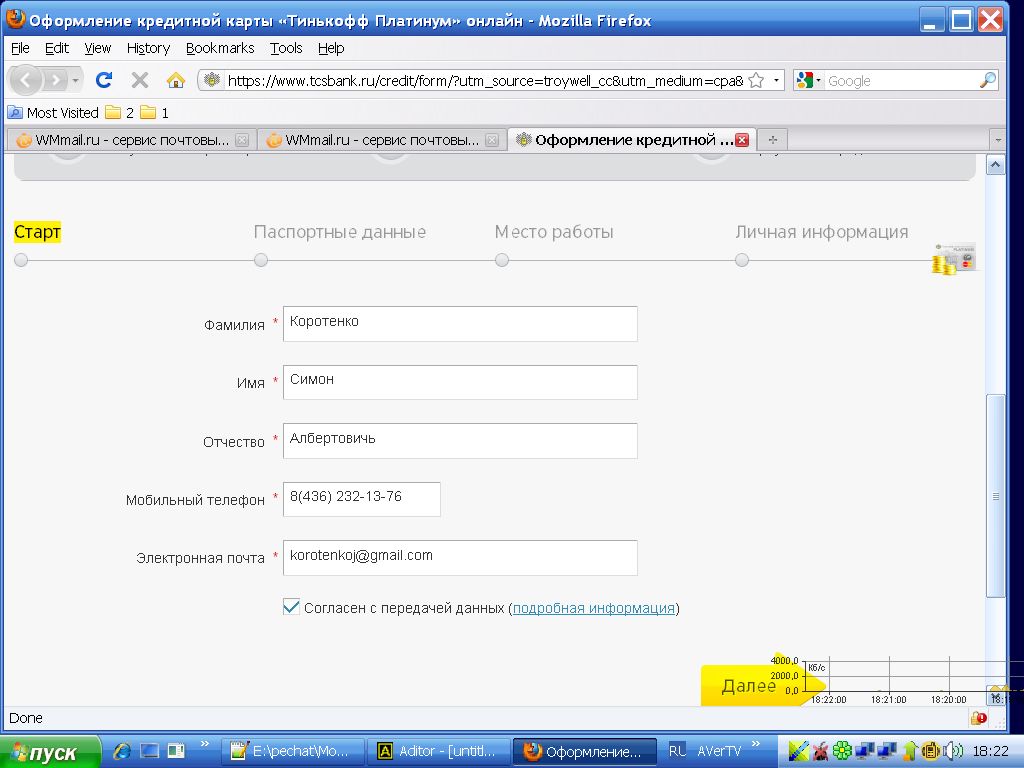This screenshot has width=1024, height=768.
Task: Click the Firefox Оформление taskbar button
Action: click(x=584, y=752)
